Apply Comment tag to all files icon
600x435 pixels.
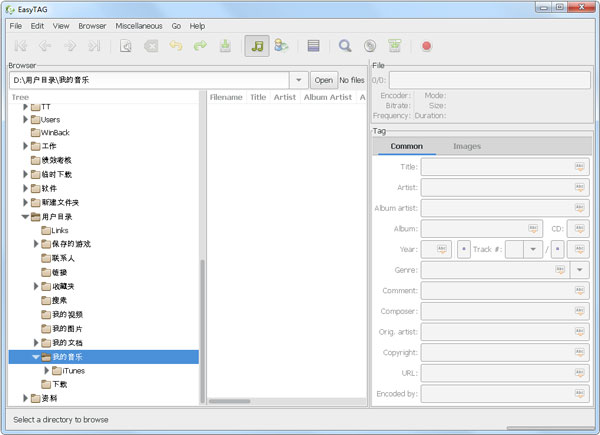click(x=580, y=291)
